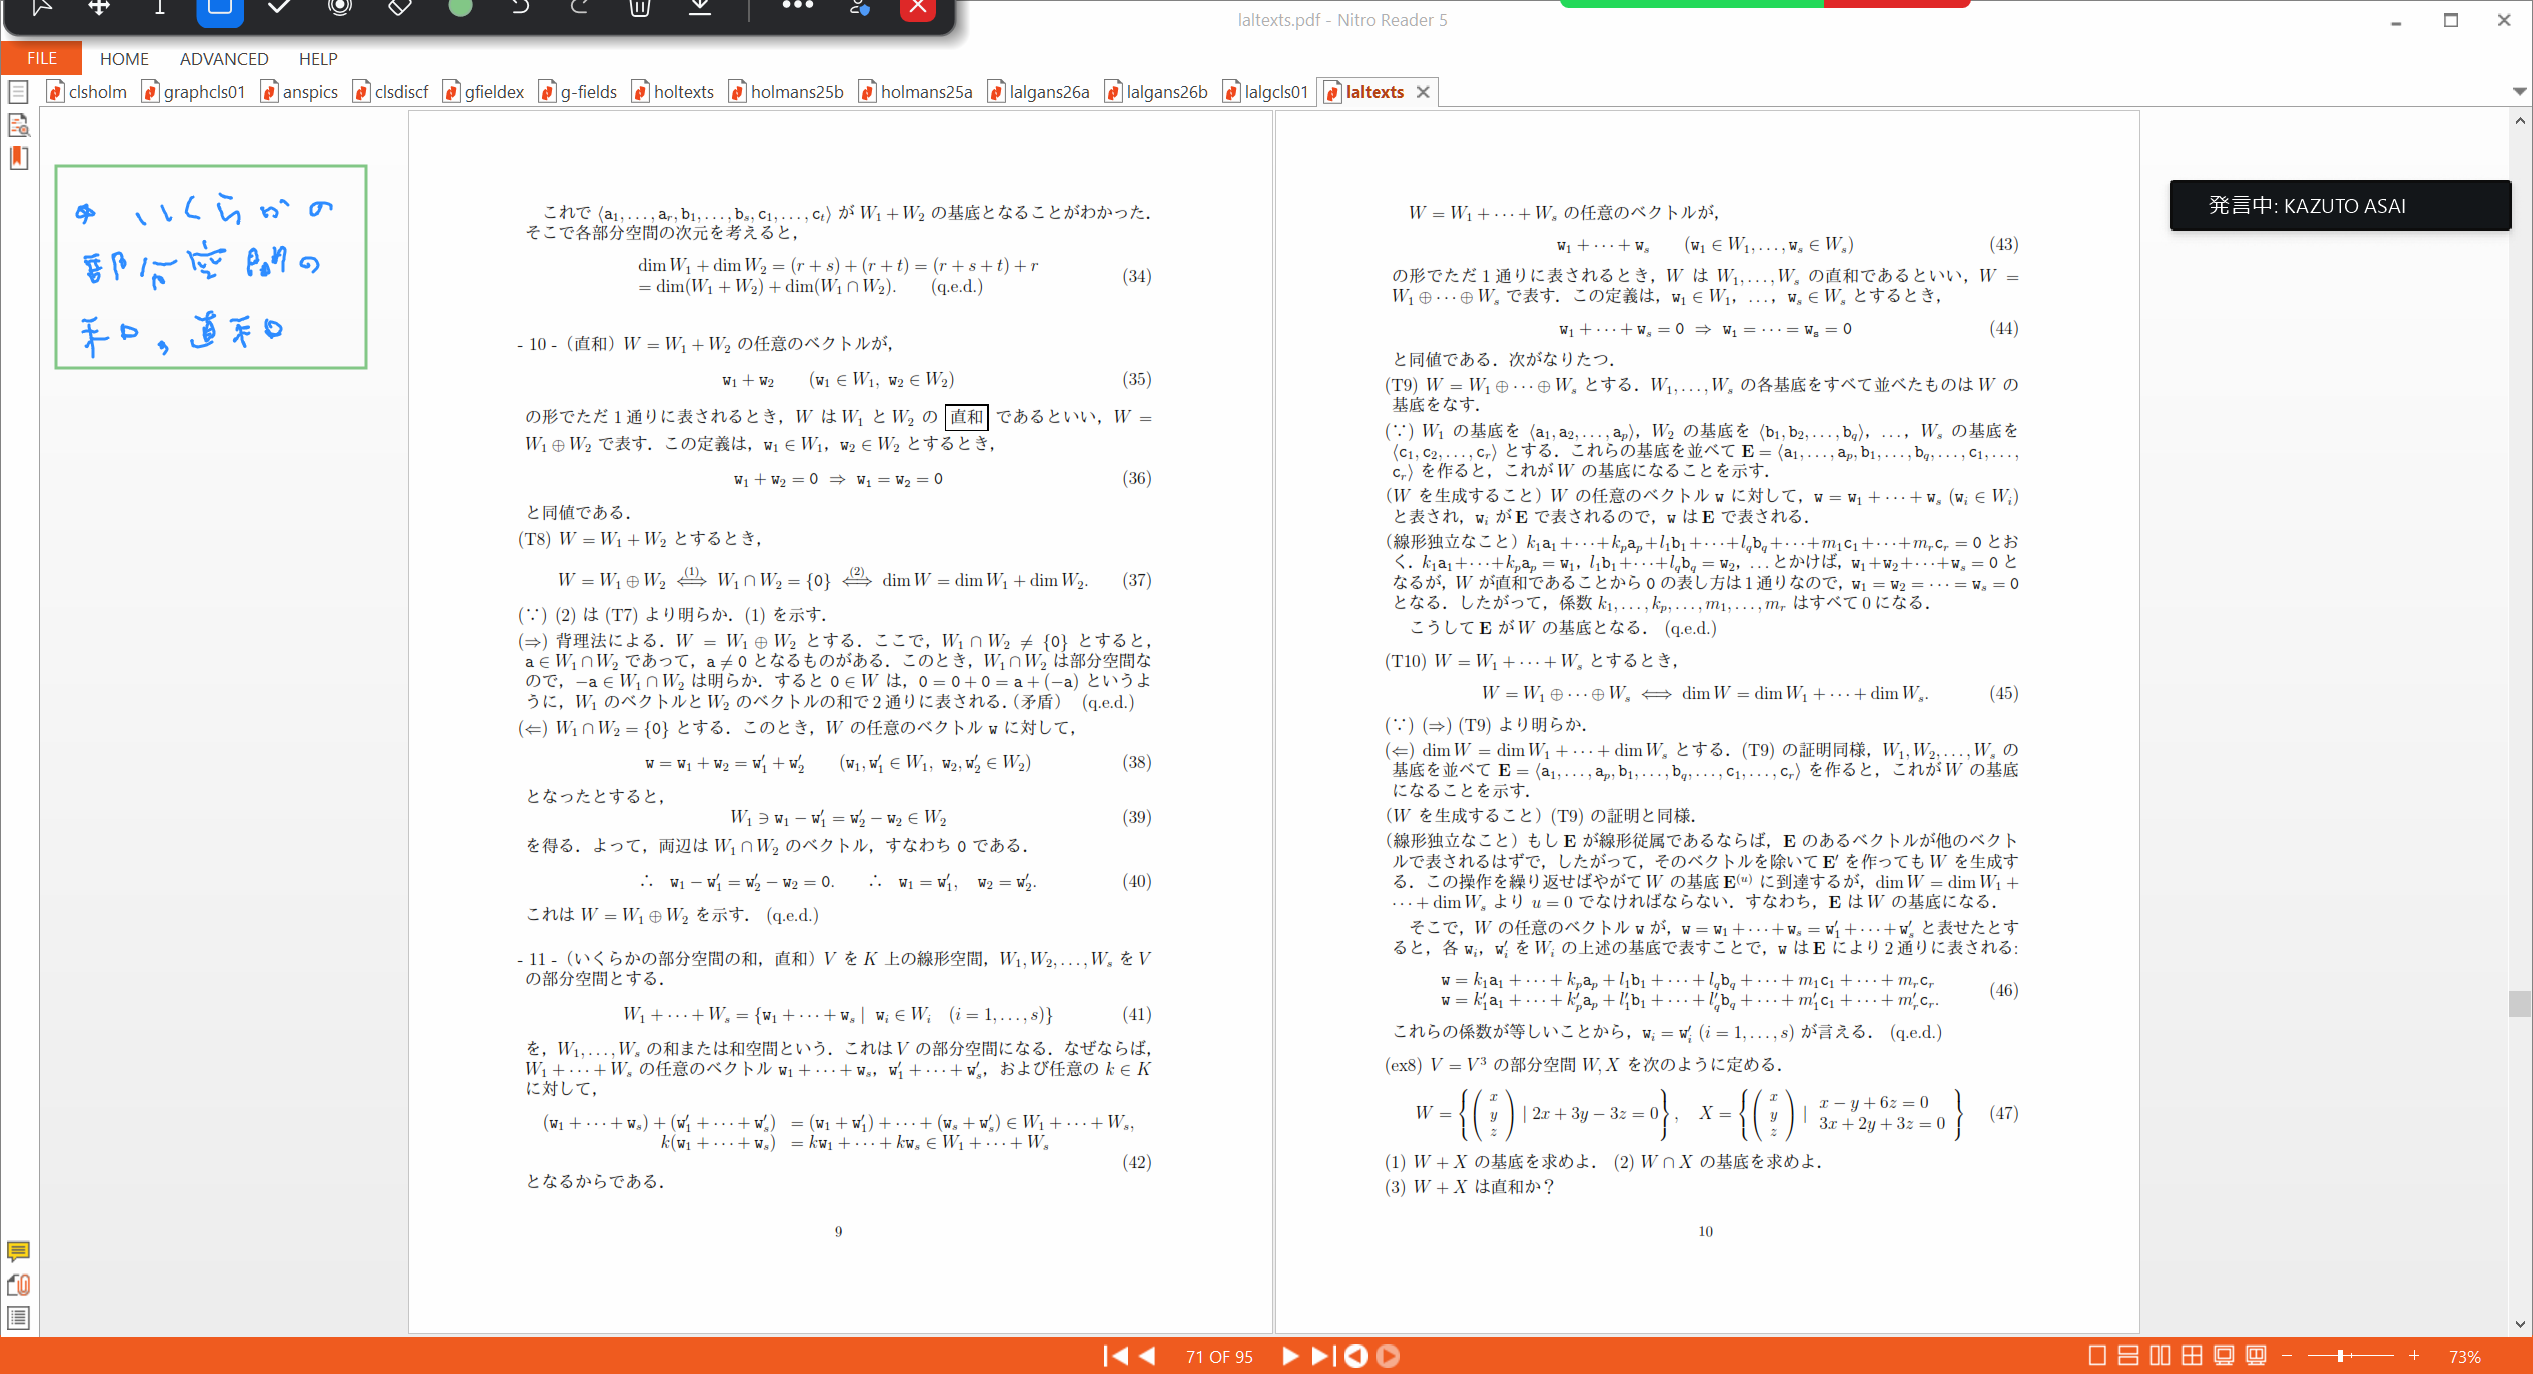
Task: Enable full screen view mode
Action: click(x=2224, y=1356)
